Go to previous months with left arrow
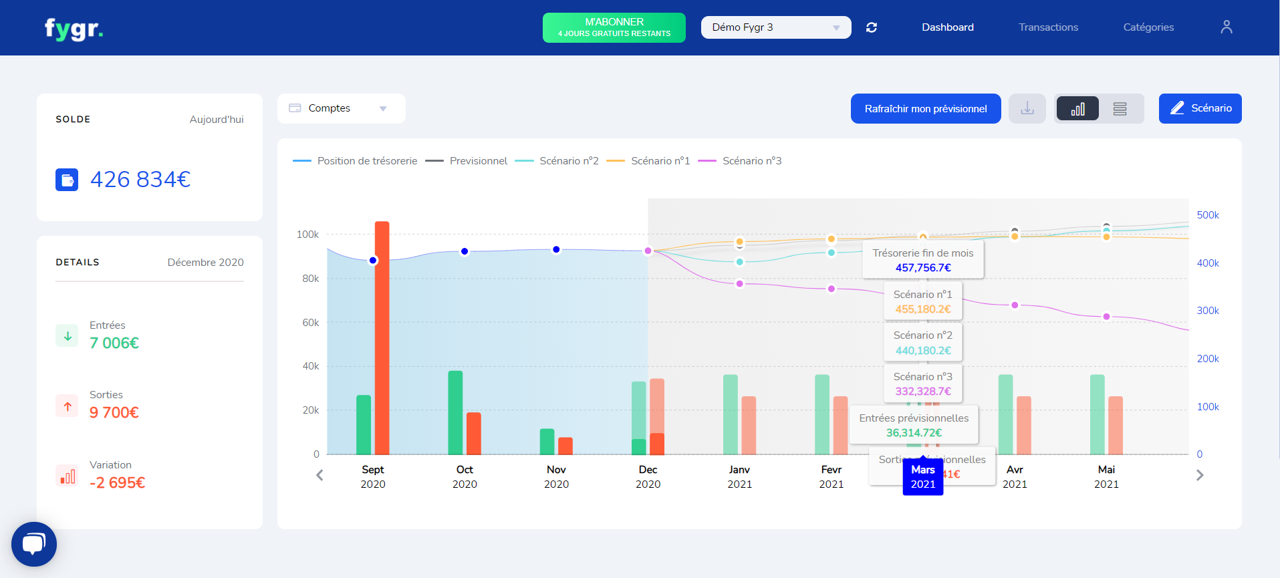This screenshot has height=578, width=1280. coord(320,475)
